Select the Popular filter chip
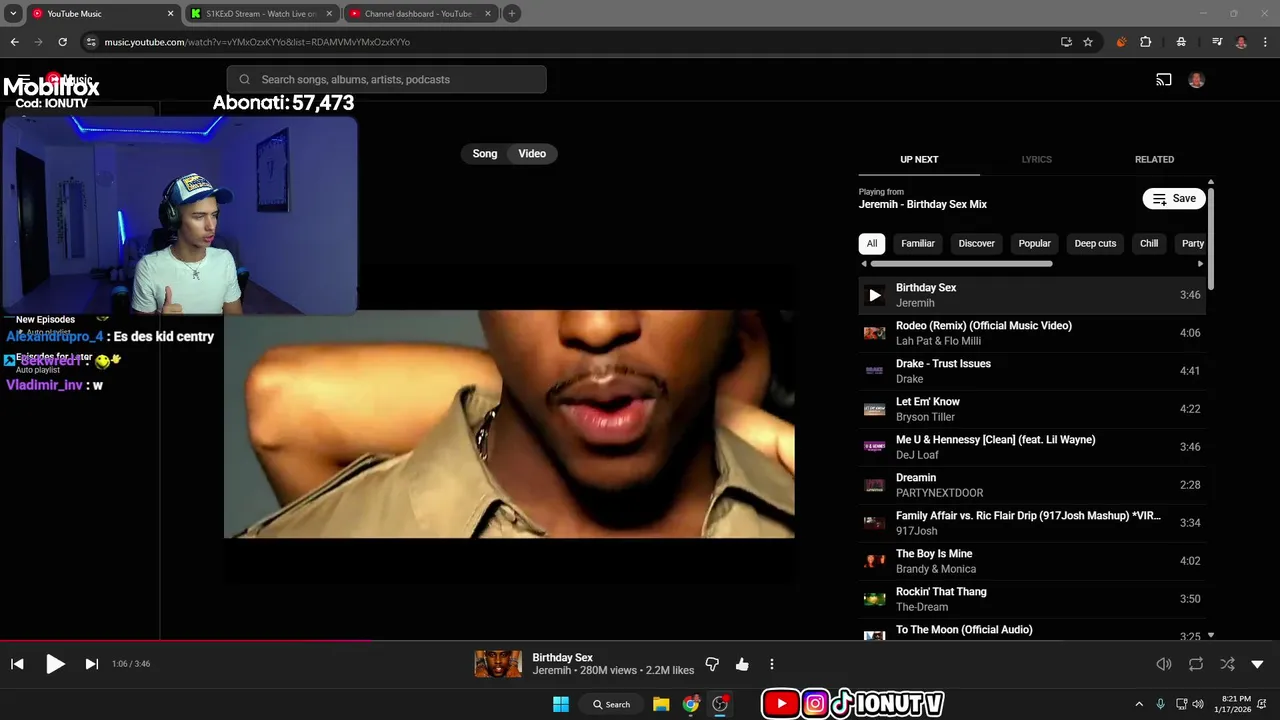The width and height of the screenshot is (1280, 720). click(1034, 243)
